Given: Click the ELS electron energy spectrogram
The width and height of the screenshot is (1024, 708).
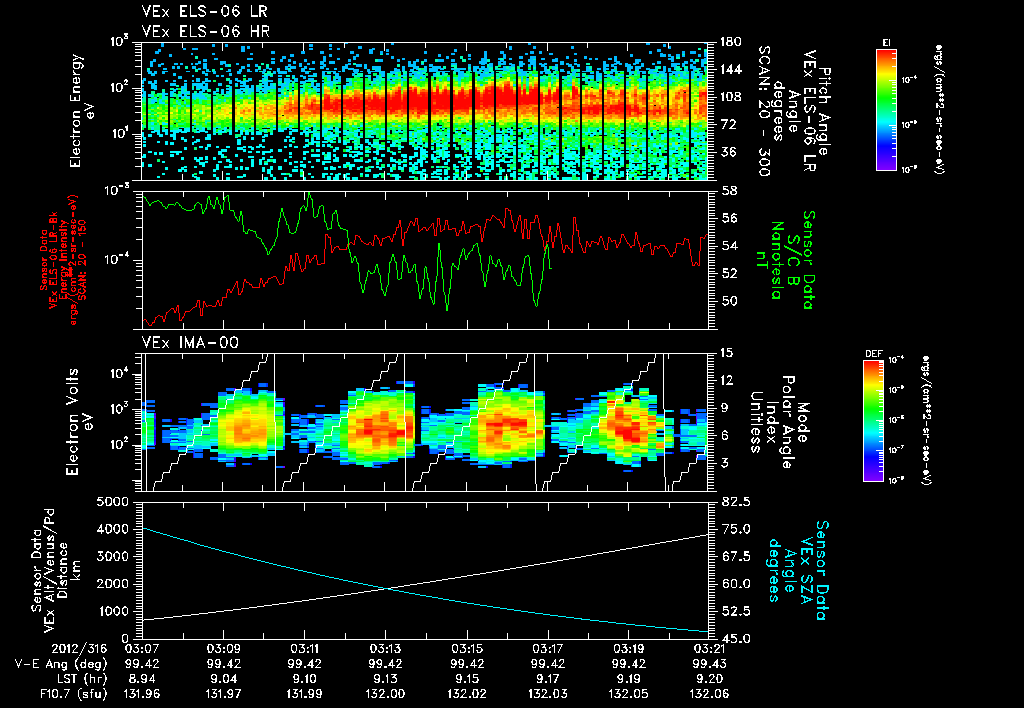Looking at the screenshot, I should coord(425,111).
